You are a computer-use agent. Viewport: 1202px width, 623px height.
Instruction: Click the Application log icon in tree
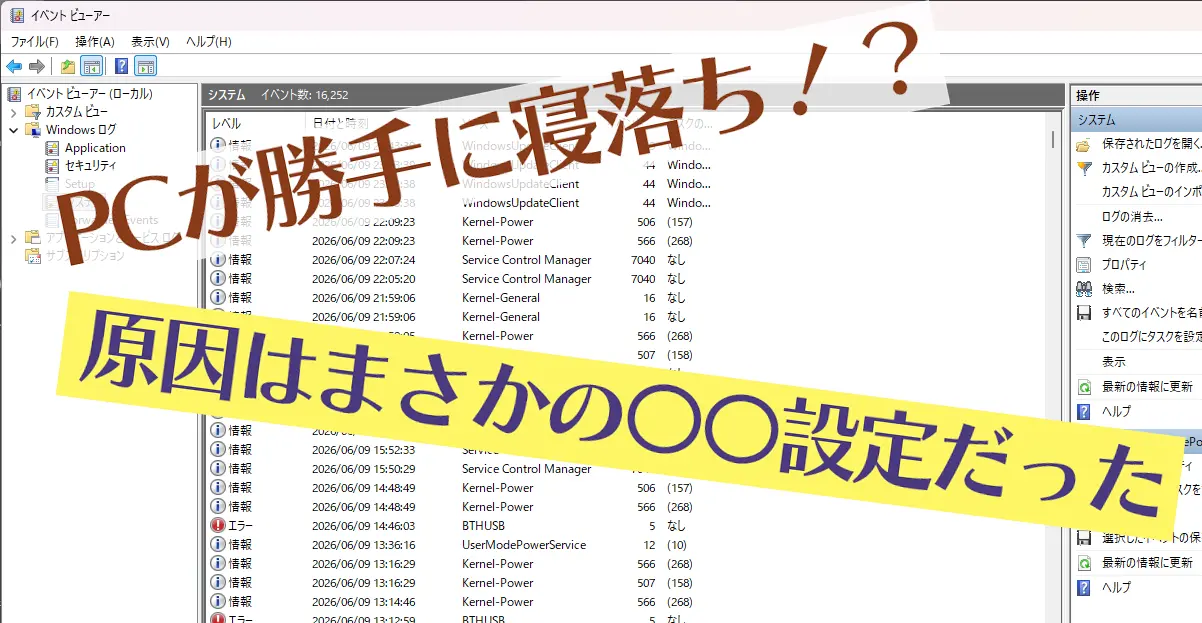(x=53, y=148)
